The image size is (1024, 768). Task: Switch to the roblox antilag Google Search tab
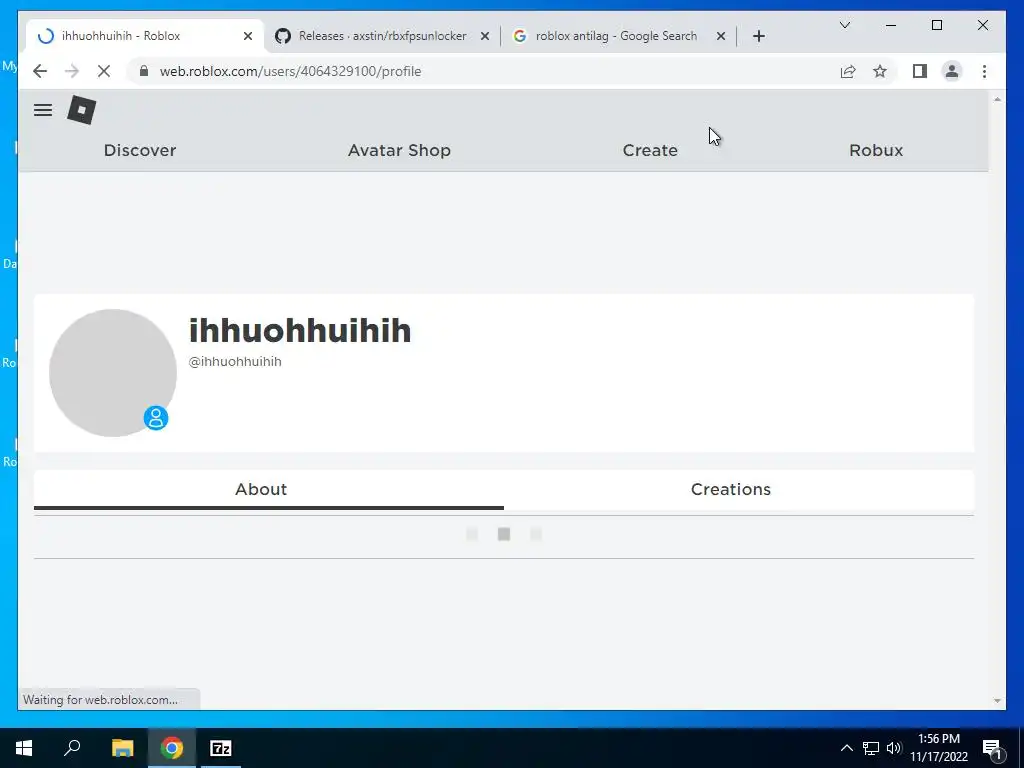619,36
